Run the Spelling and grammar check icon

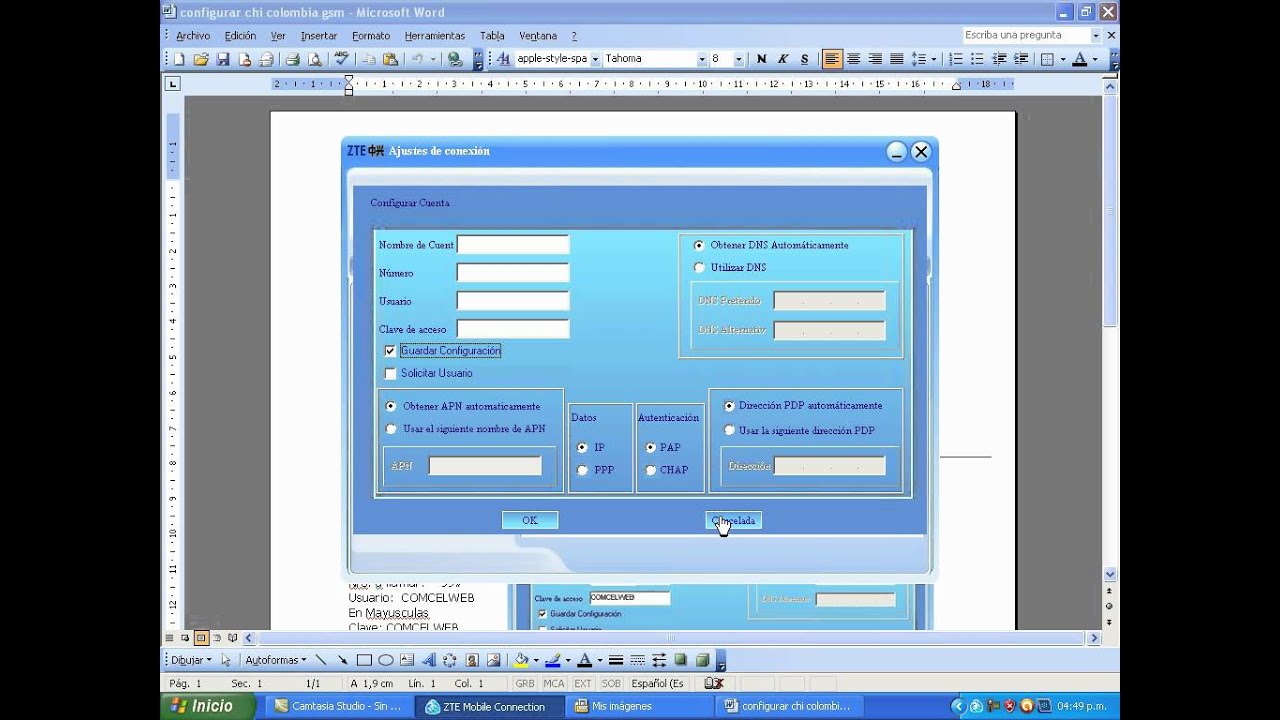coord(341,59)
